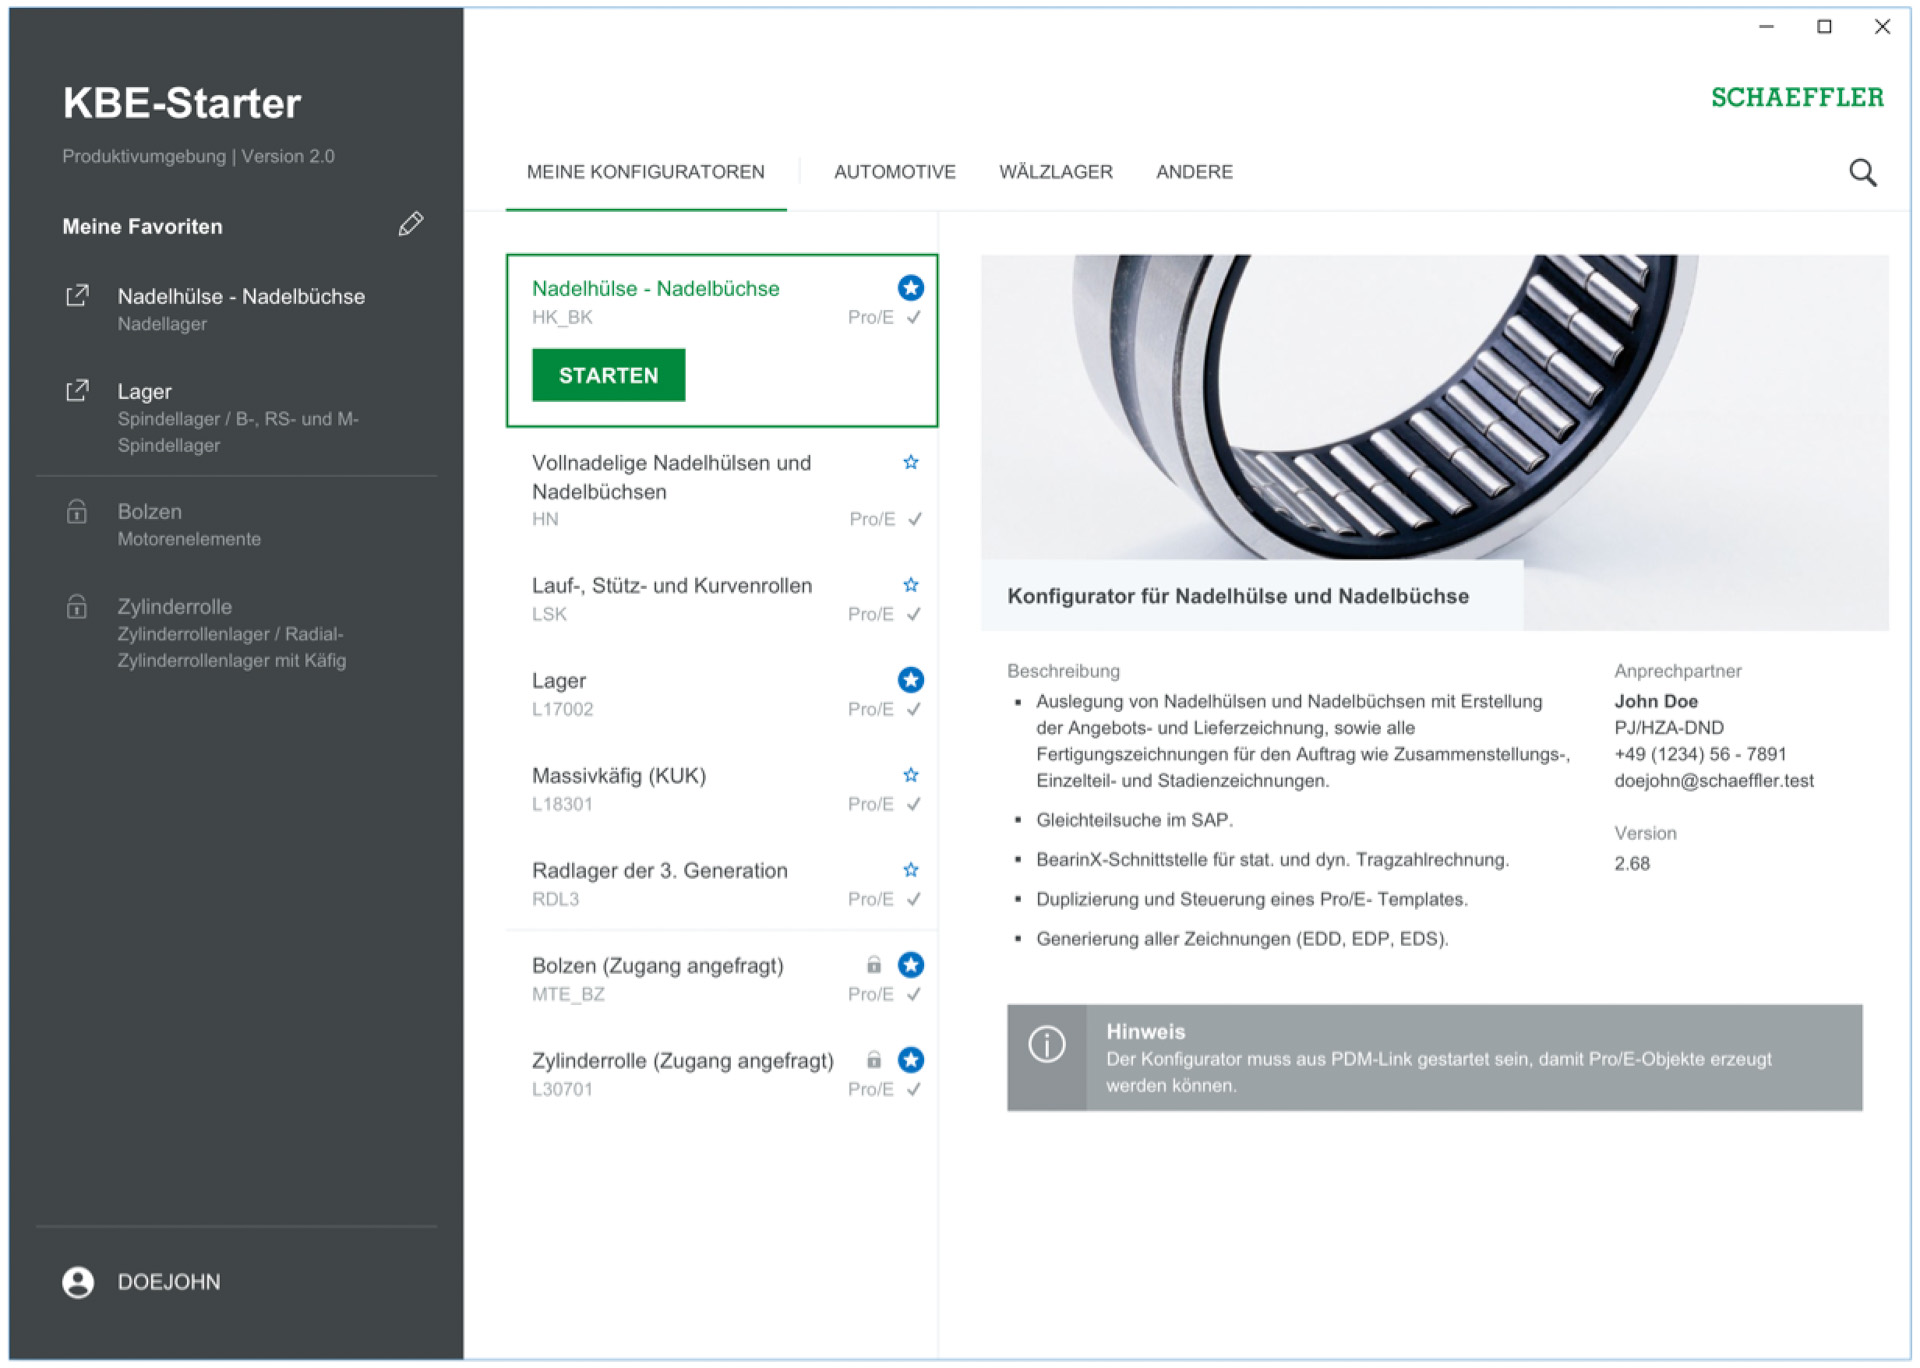Image resolution: width=1920 pixels, height=1368 pixels.
Task: Select Lauf-, Stütz- und Kurvenrollen configurator
Action: [672, 586]
